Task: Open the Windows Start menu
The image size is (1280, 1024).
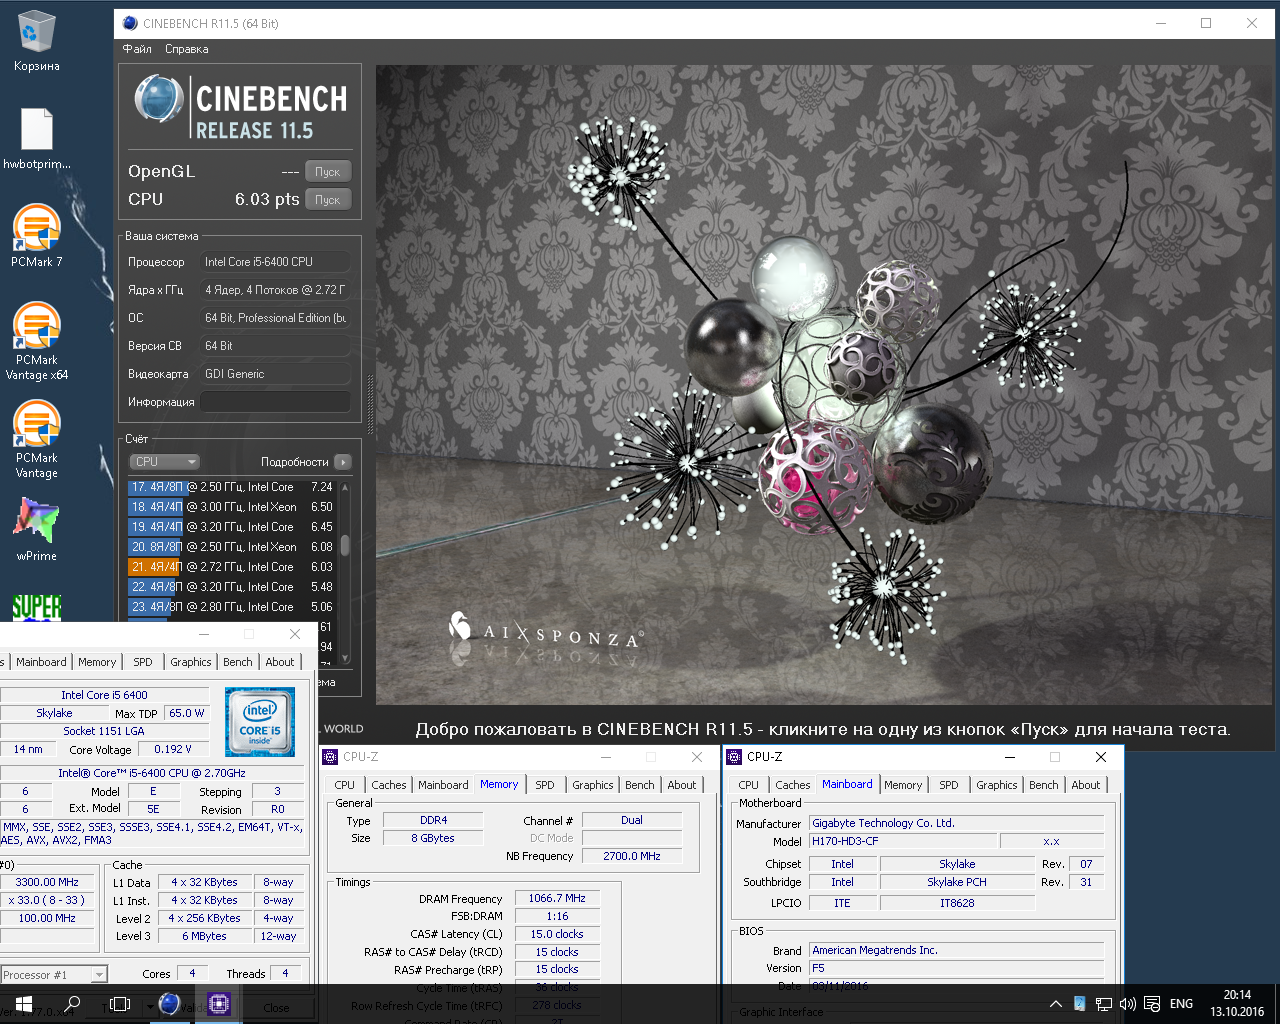Action: click(x=24, y=1003)
